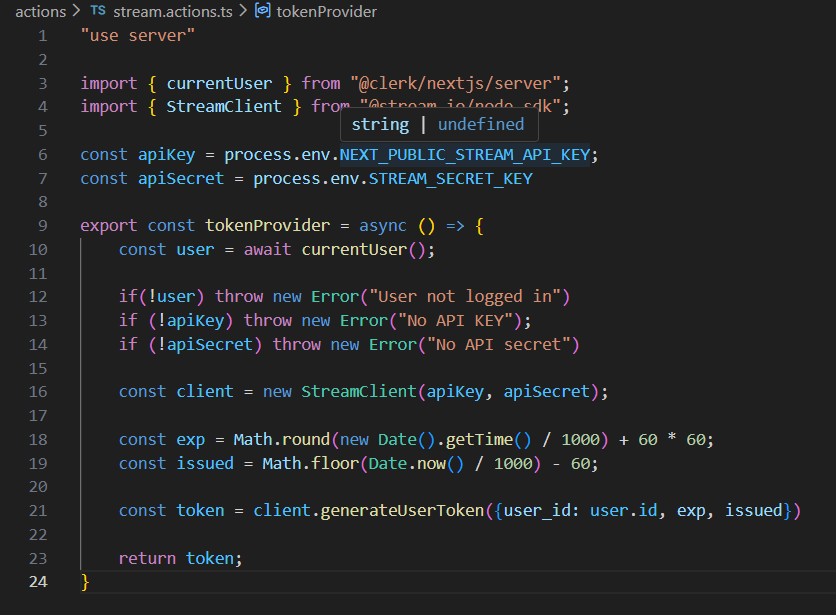Place cursor on "return token" statement
Screen dimensions: 836x615
[x=180, y=558]
